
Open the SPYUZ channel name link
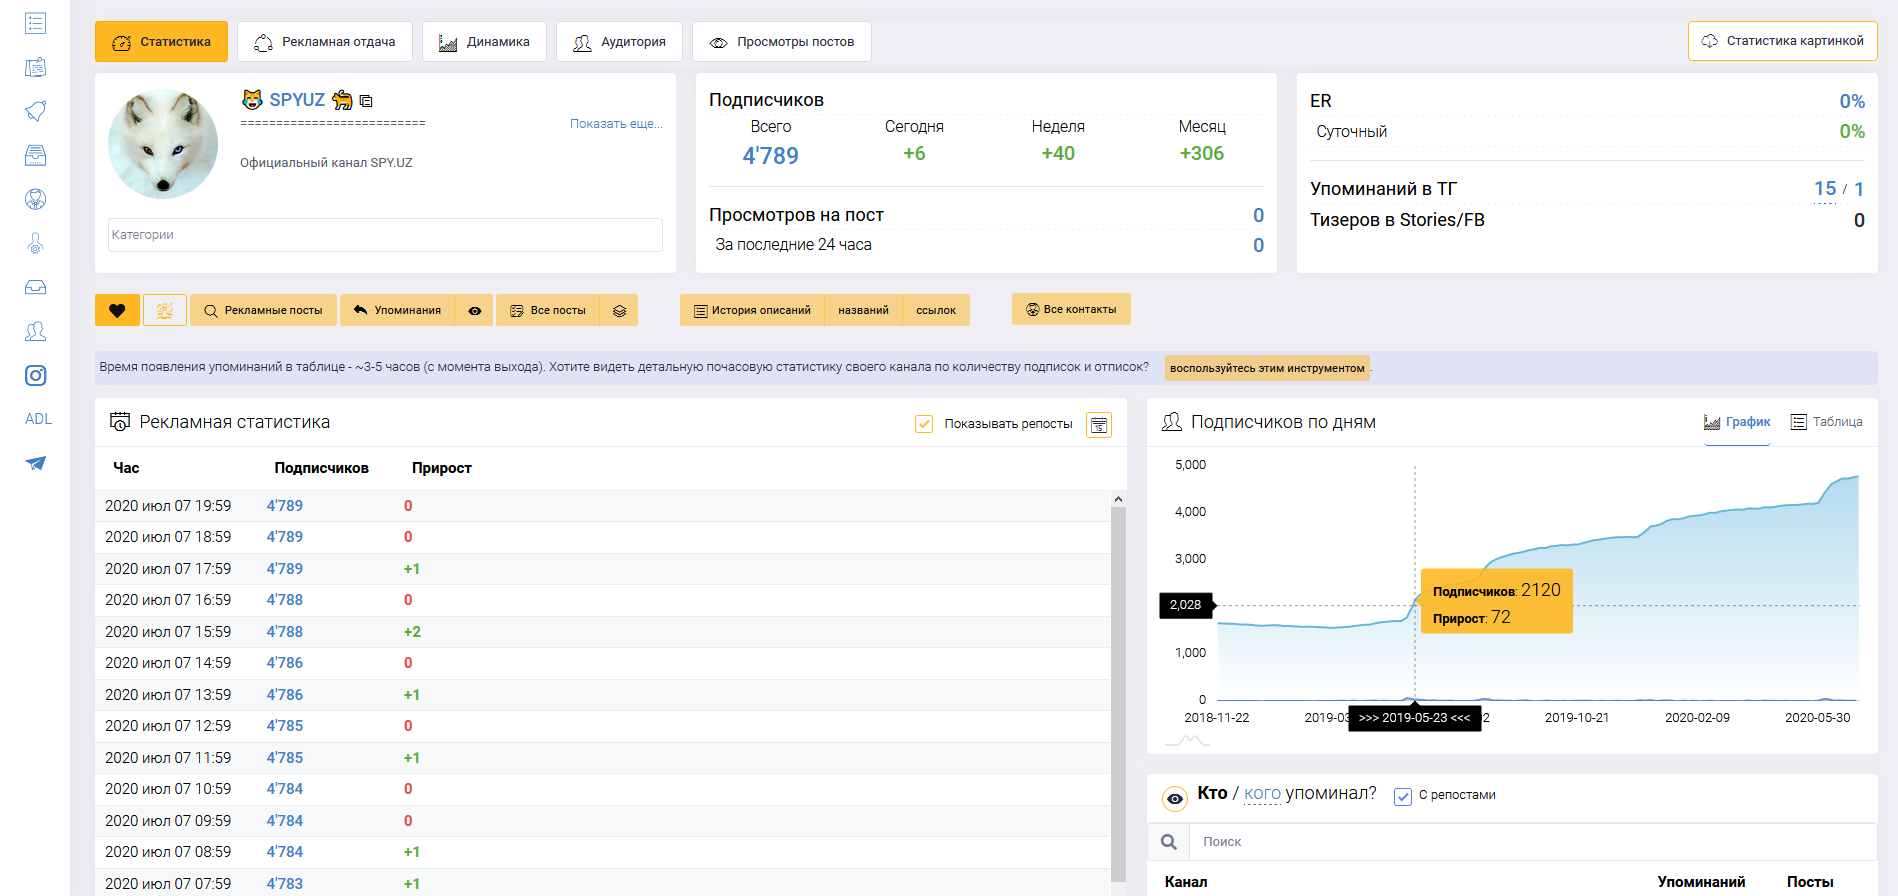297,100
